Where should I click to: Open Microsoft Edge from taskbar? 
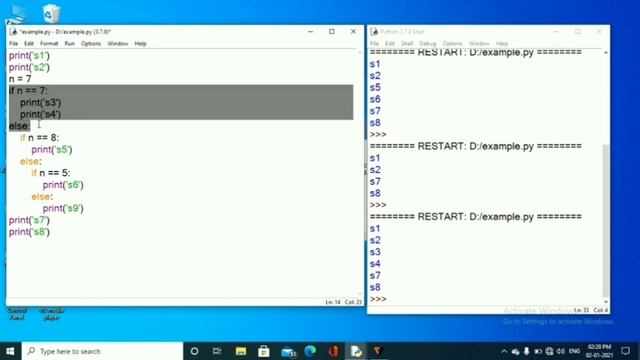[310, 351]
